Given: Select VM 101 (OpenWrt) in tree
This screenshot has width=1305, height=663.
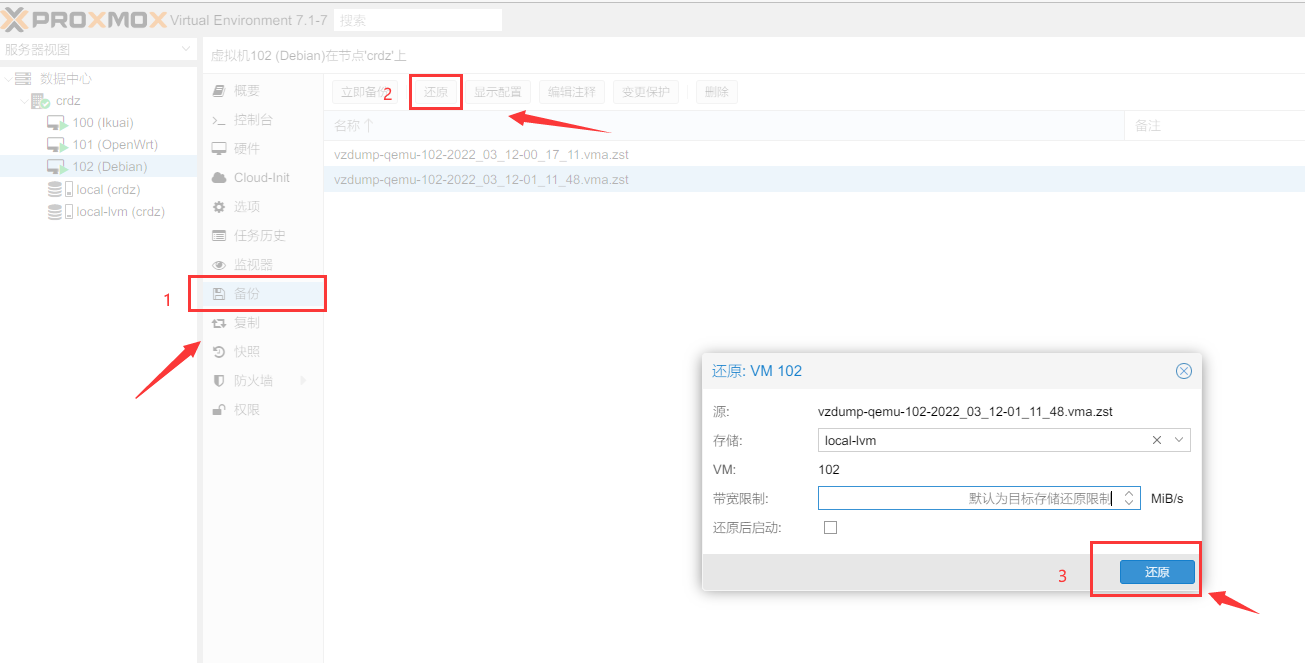Looking at the screenshot, I should point(114,145).
